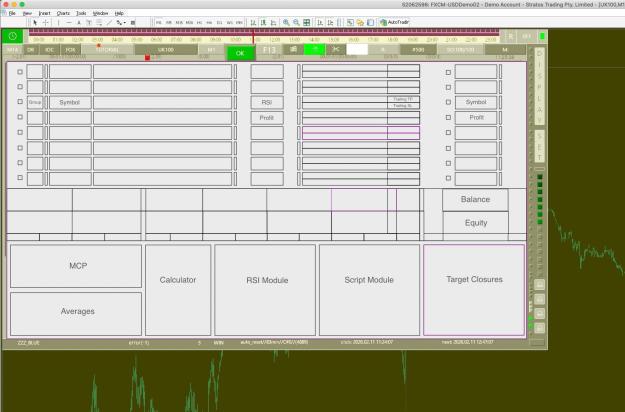Click the RSI column cell
The width and height of the screenshot is (625, 412).
(267, 102)
